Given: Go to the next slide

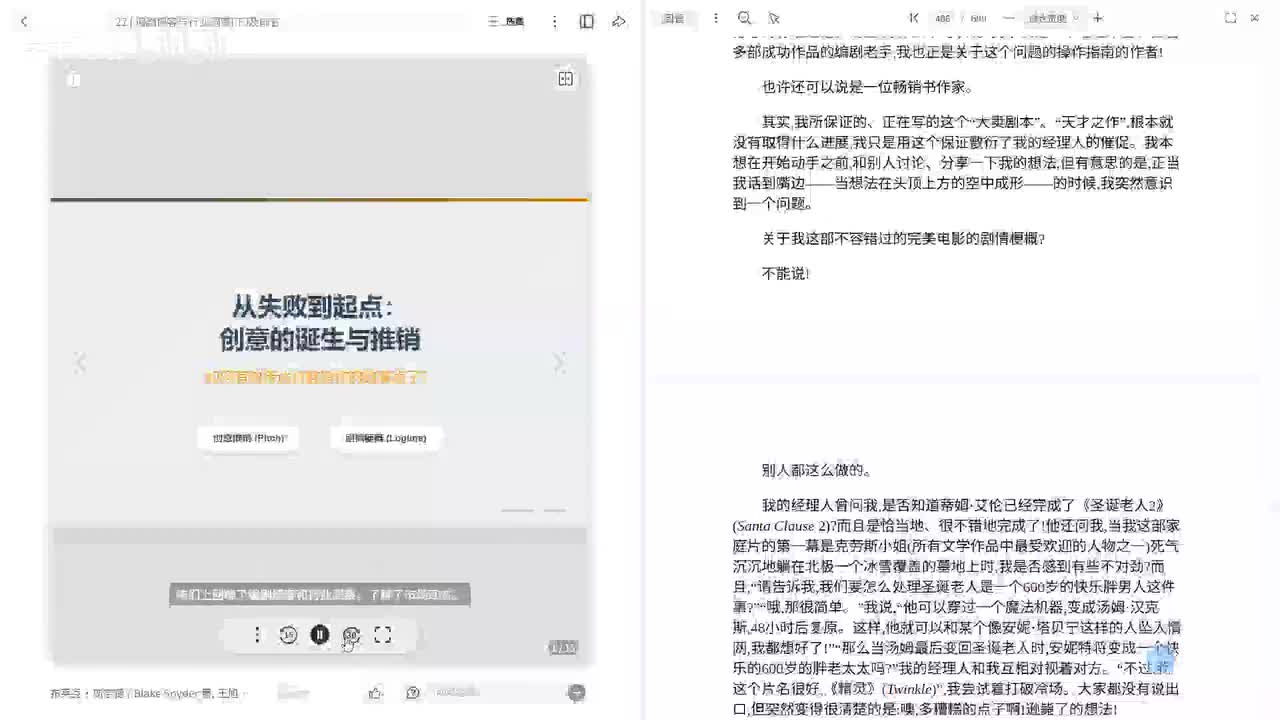Looking at the screenshot, I should click(x=560, y=362).
